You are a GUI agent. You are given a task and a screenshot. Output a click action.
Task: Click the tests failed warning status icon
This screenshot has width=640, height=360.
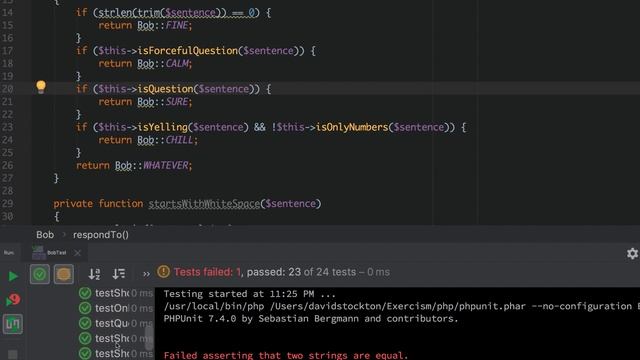click(x=163, y=272)
